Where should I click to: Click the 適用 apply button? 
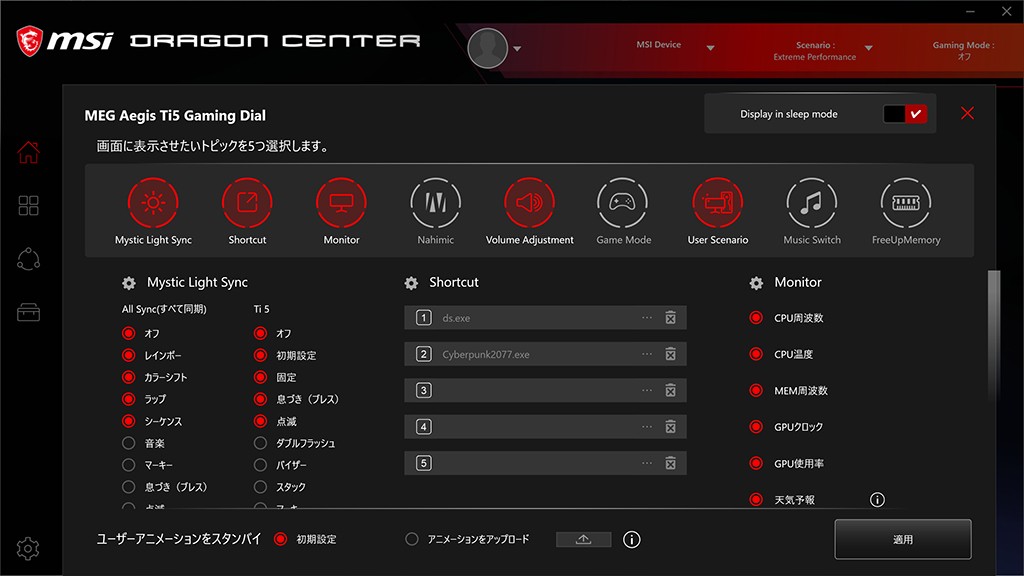(x=903, y=539)
